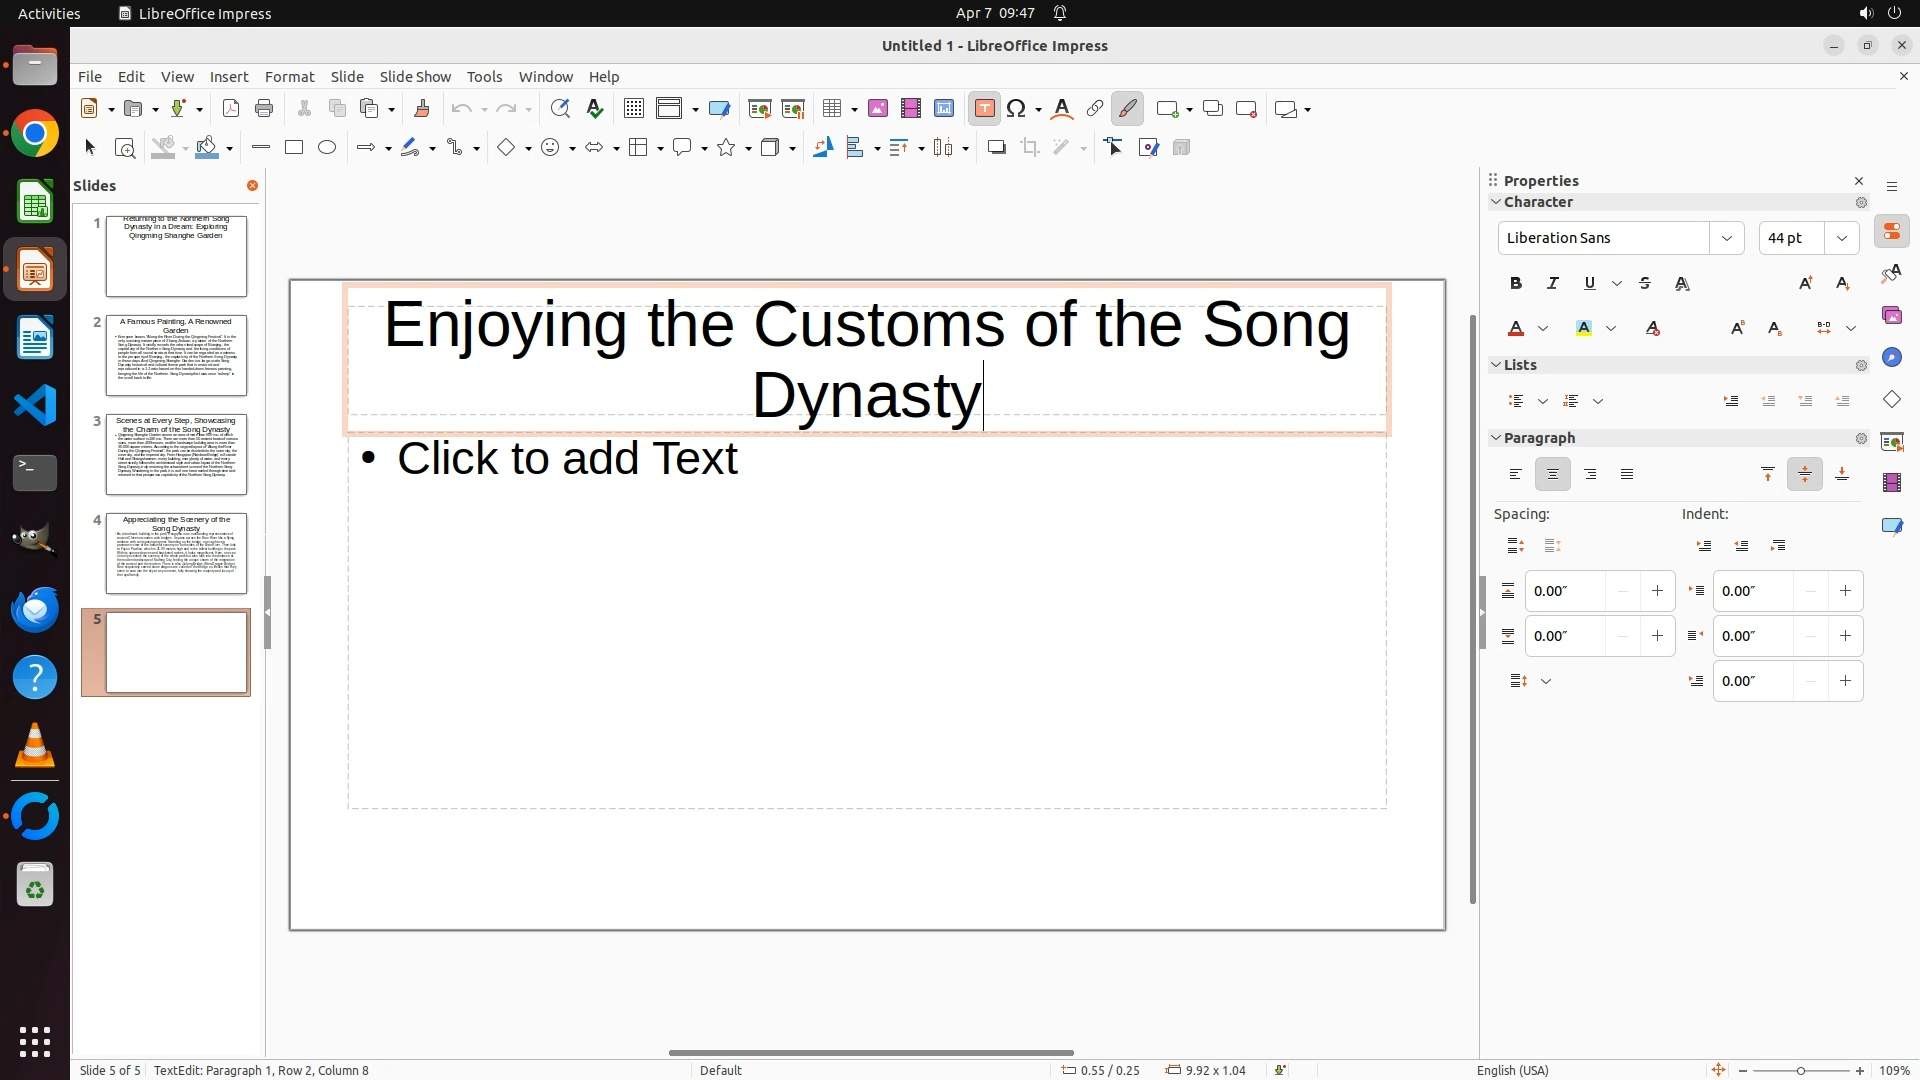Open the font color swatch button
The image size is (1920, 1080).
click(x=1516, y=329)
